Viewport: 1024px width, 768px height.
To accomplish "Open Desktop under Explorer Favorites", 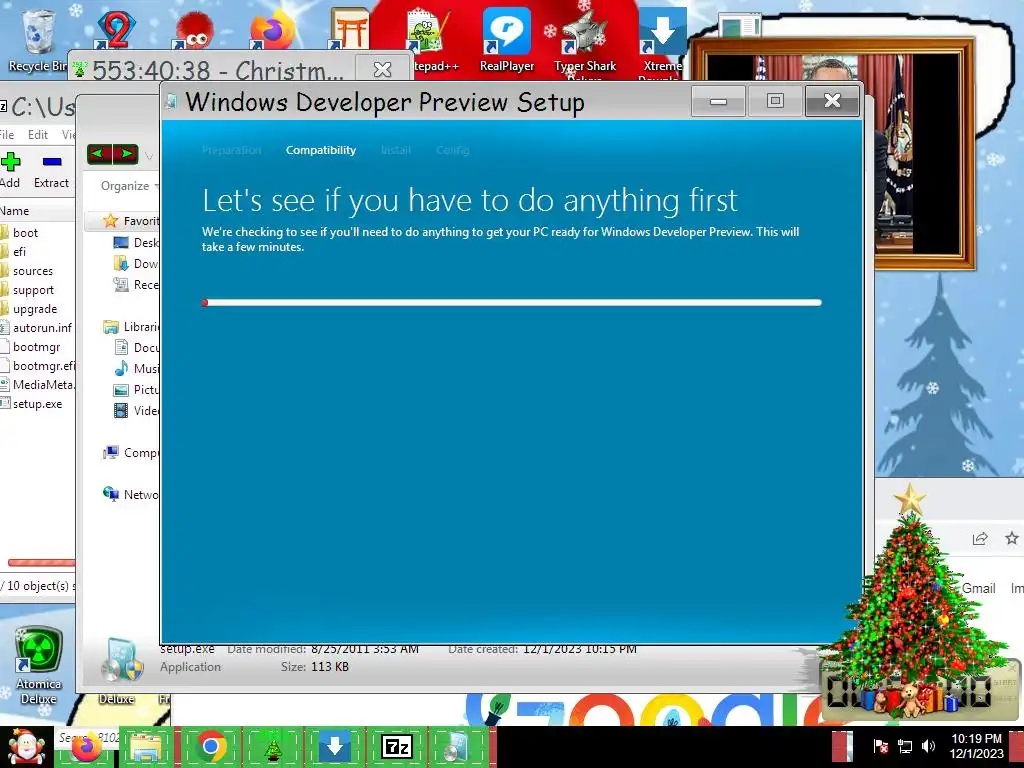I will (136, 242).
